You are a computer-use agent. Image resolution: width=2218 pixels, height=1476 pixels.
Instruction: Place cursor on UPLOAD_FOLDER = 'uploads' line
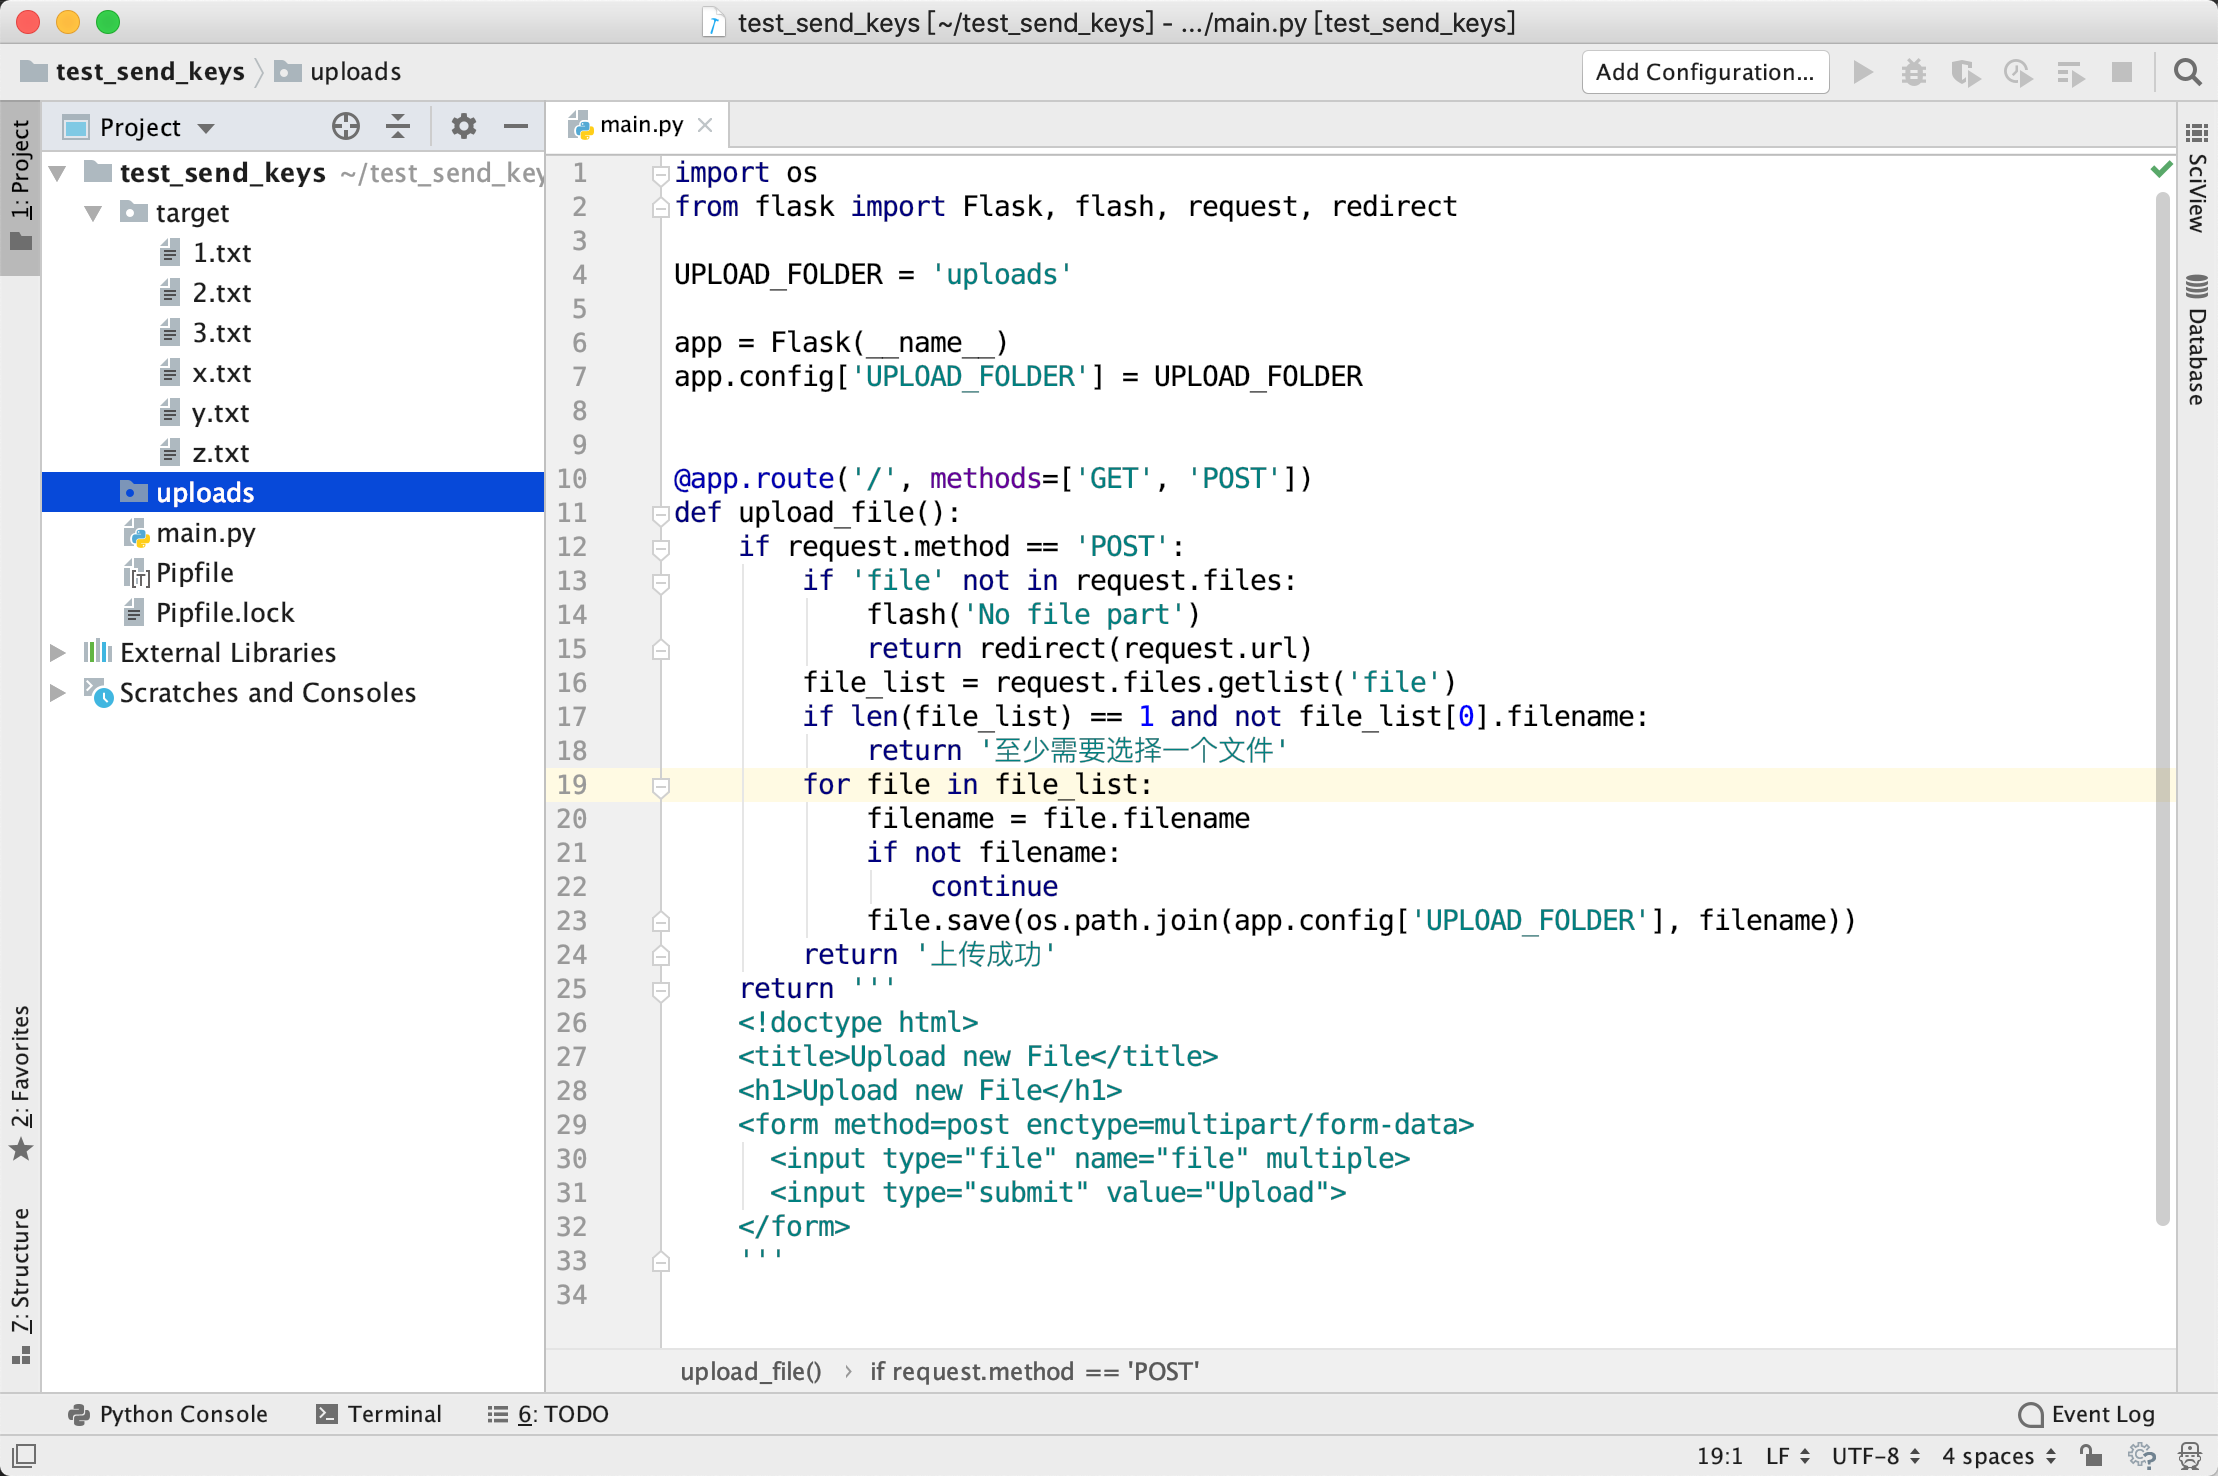pyautogui.click(x=872, y=275)
